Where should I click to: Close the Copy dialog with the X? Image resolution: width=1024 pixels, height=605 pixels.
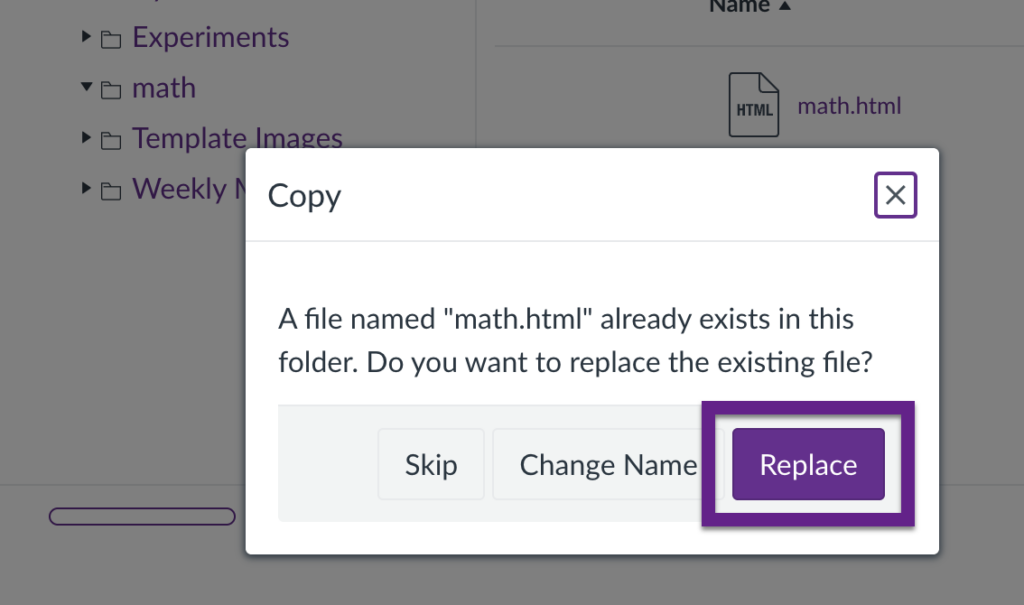(895, 195)
